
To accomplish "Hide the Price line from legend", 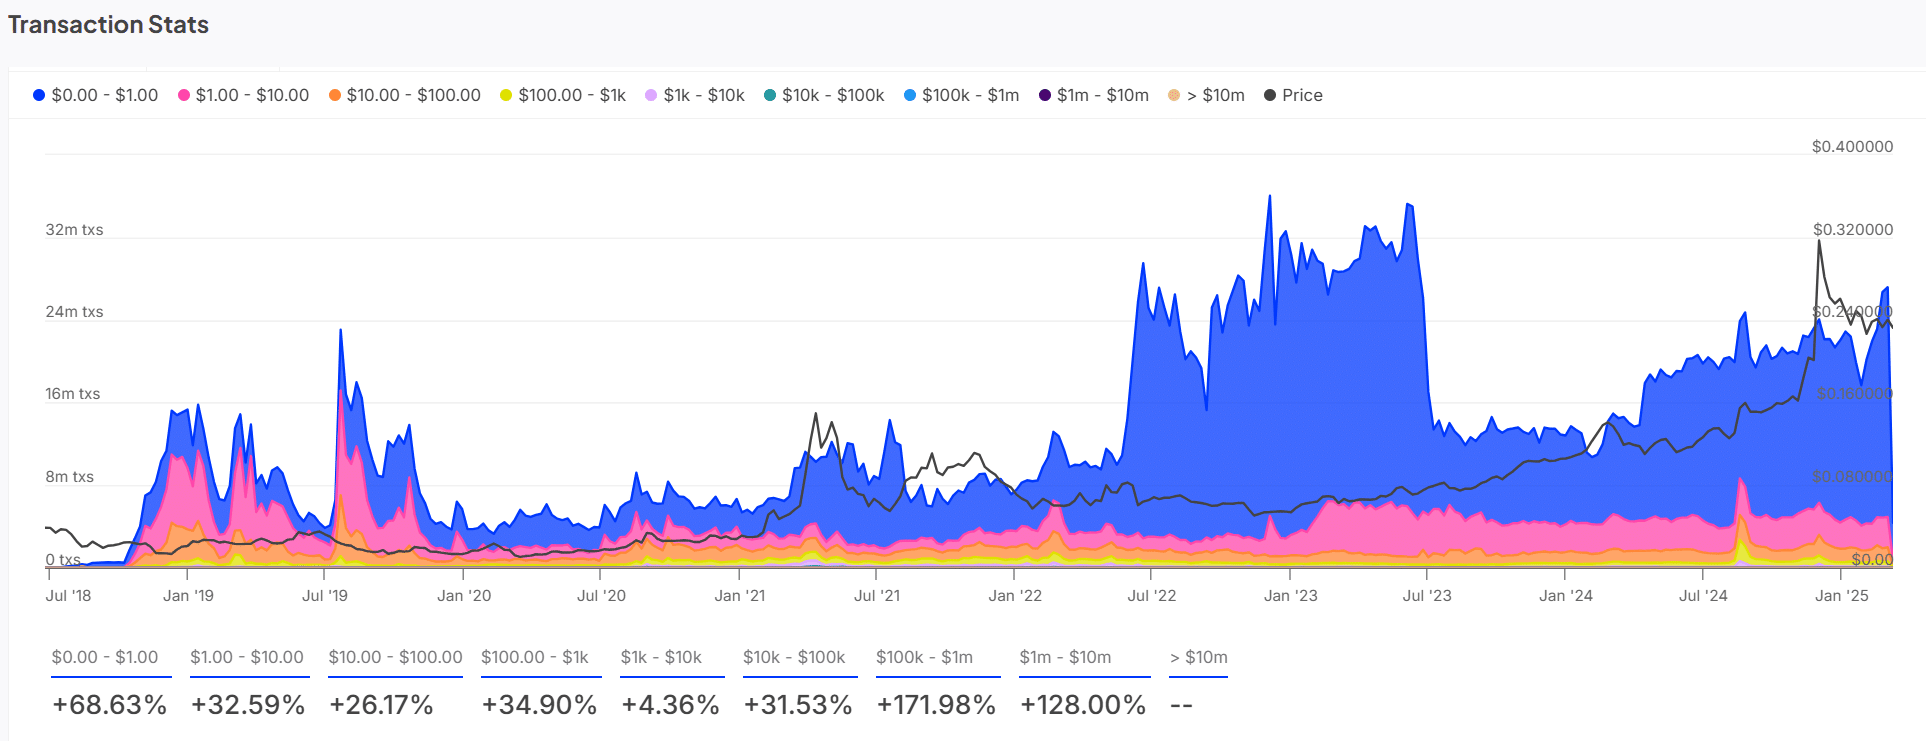I will pos(1293,95).
